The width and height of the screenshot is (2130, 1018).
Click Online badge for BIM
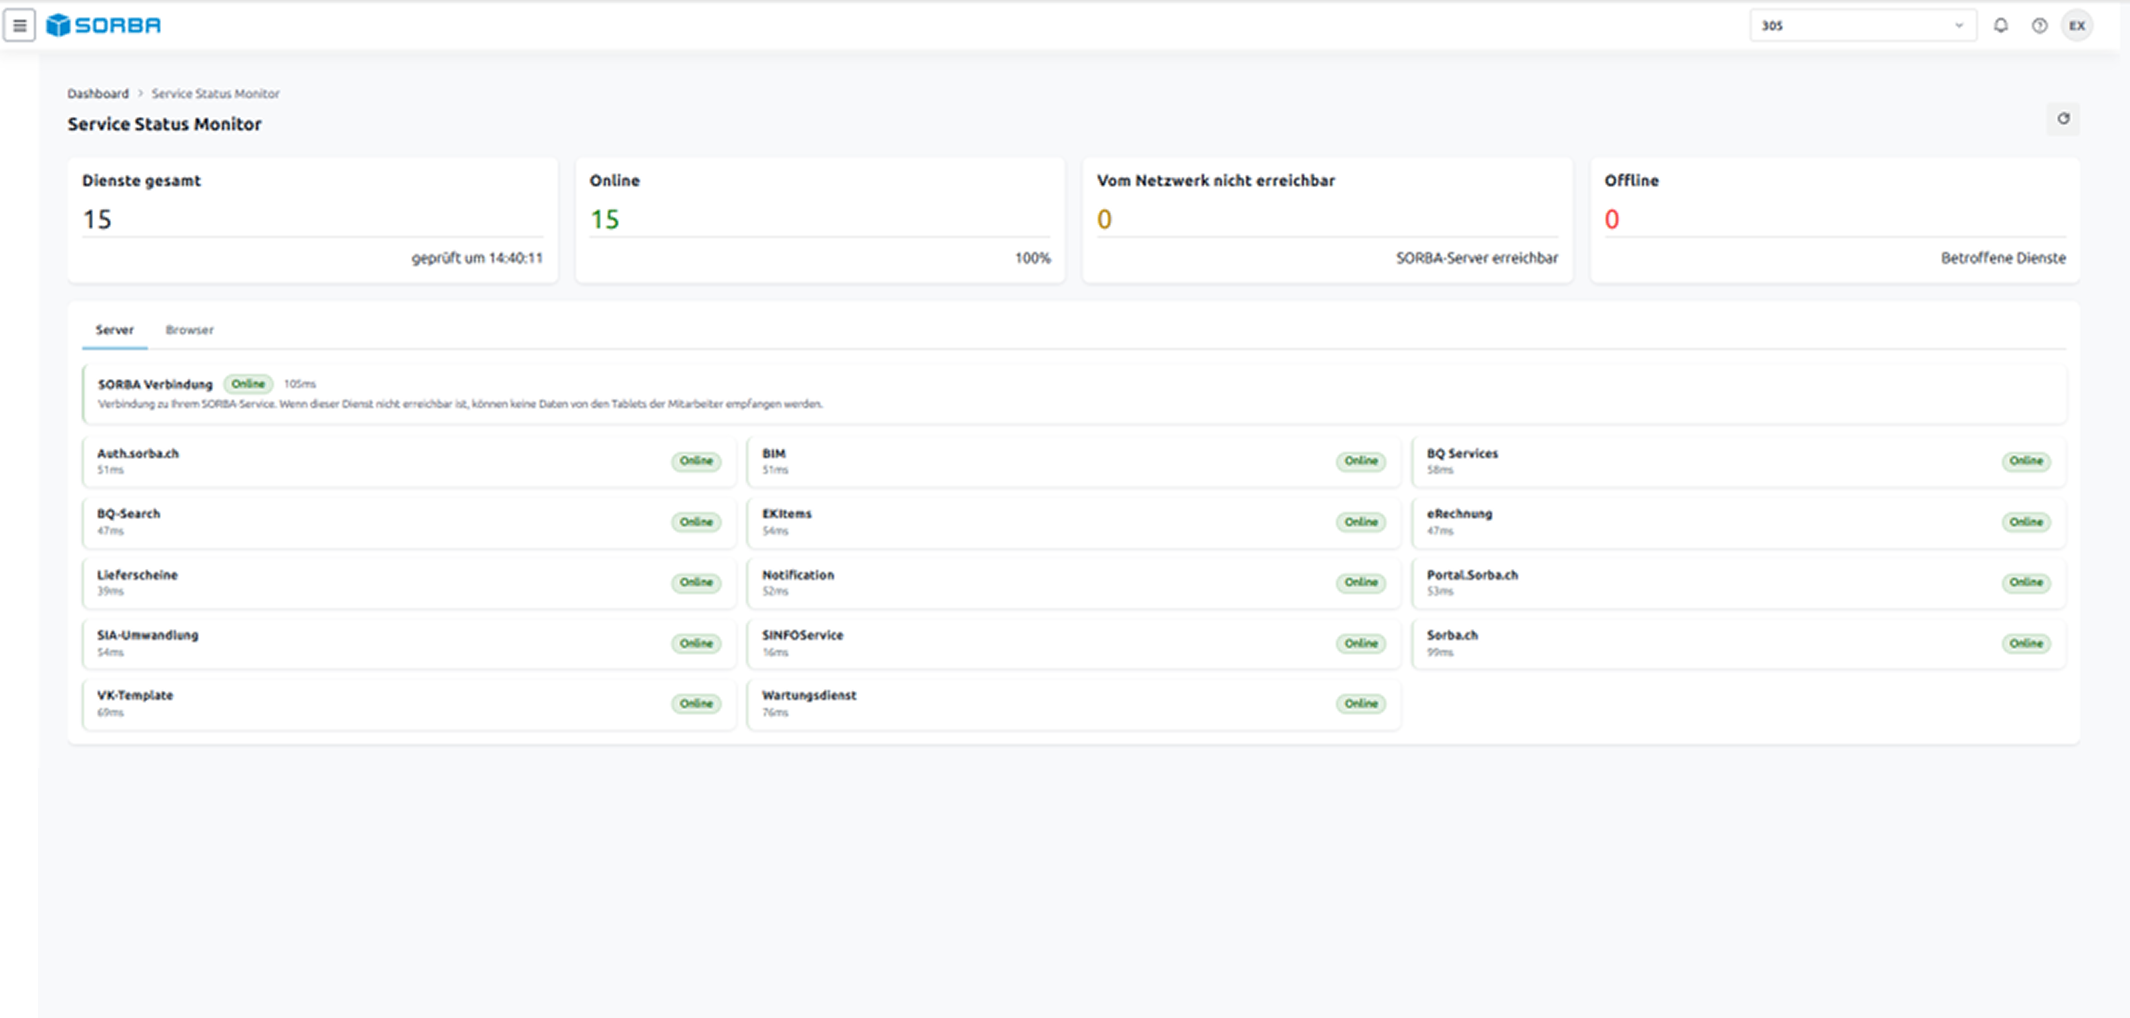click(x=1361, y=461)
